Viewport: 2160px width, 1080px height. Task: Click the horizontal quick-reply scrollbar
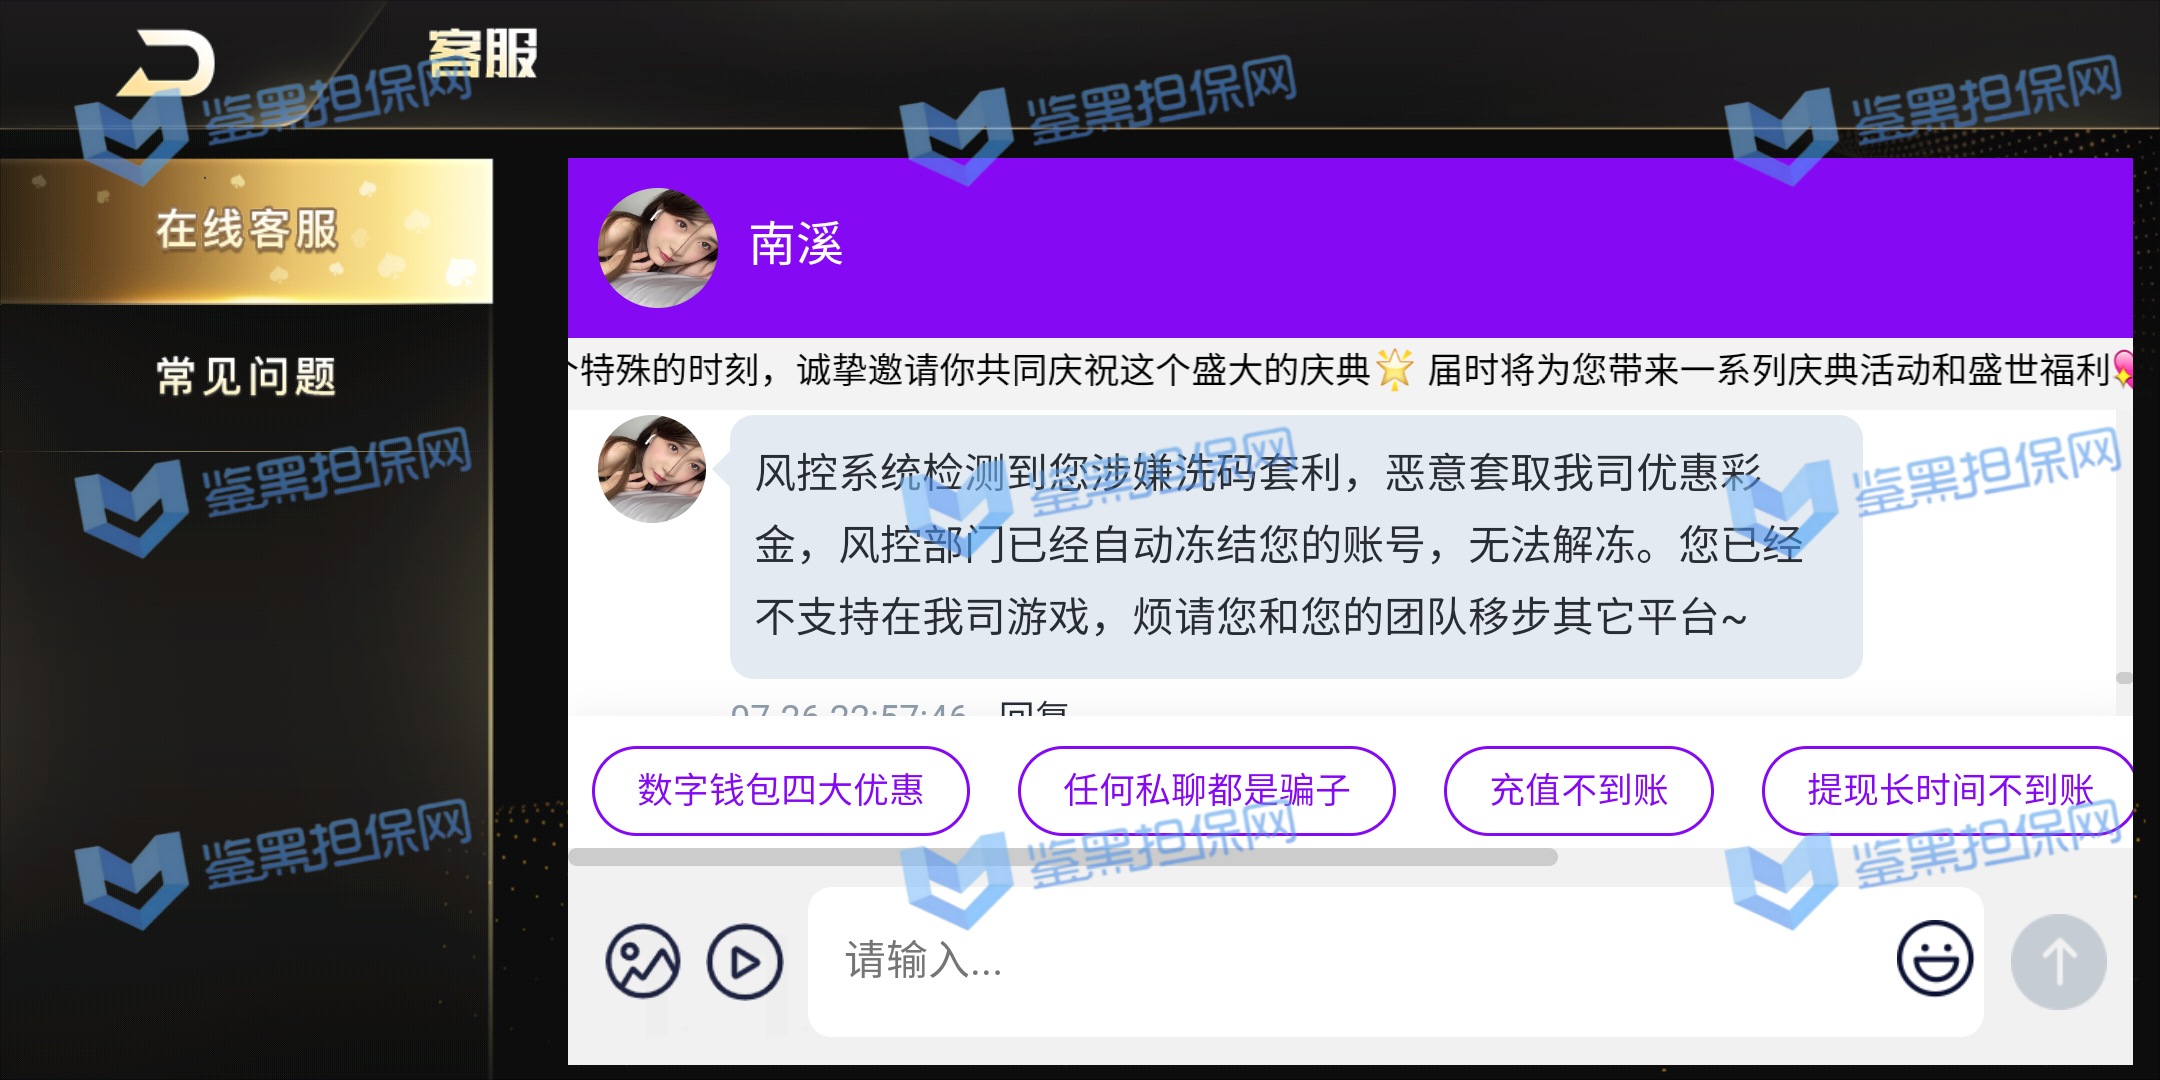pos(1063,857)
